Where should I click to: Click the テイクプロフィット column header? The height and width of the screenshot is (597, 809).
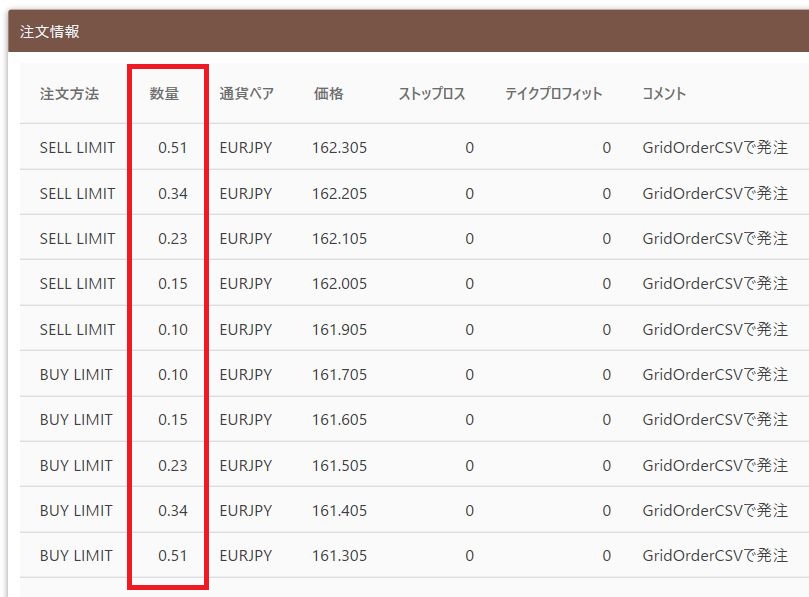pos(553,93)
